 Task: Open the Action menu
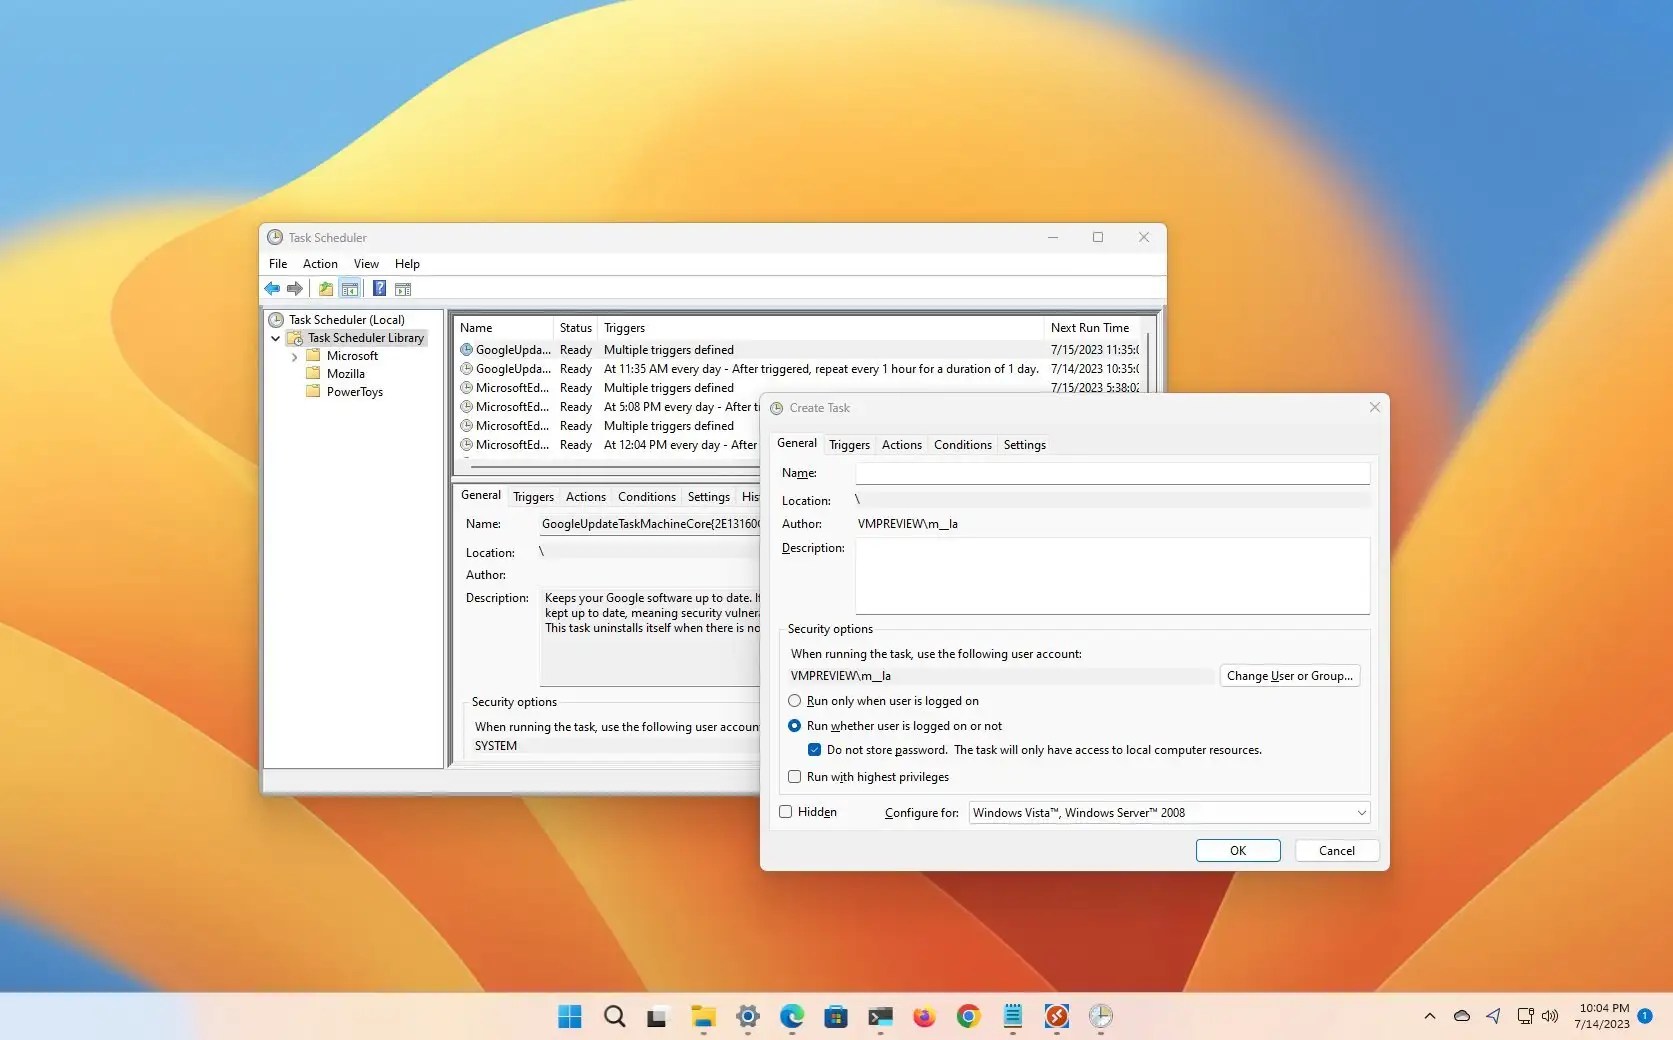pos(319,263)
